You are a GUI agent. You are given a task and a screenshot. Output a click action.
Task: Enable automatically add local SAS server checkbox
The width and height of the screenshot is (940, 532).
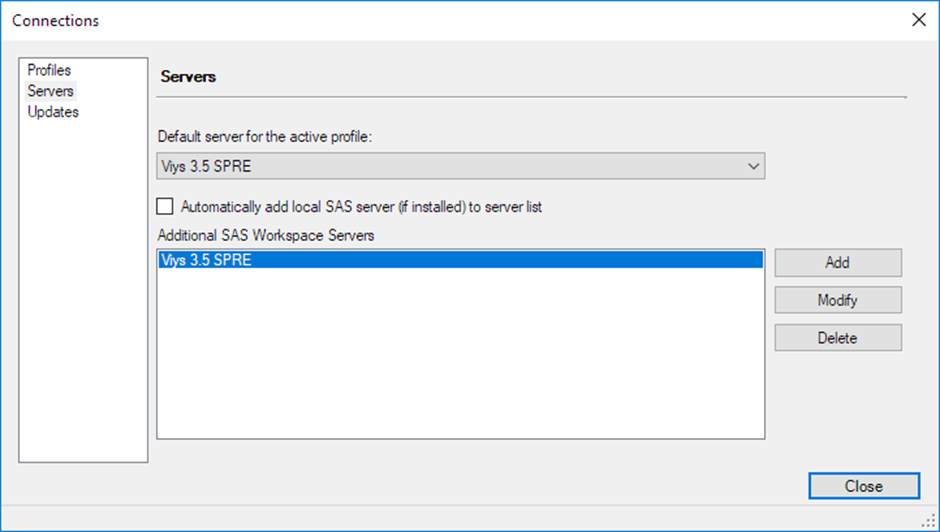coord(165,207)
